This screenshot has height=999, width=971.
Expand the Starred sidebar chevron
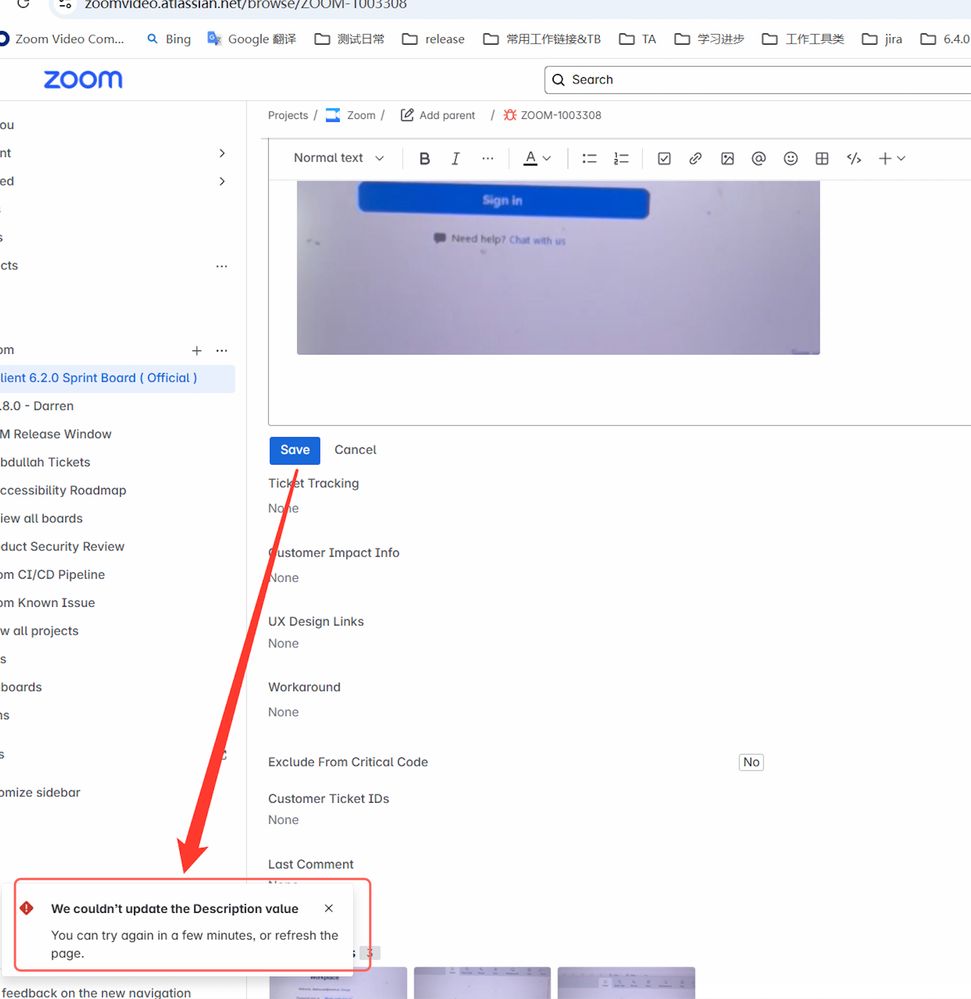(x=222, y=181)
